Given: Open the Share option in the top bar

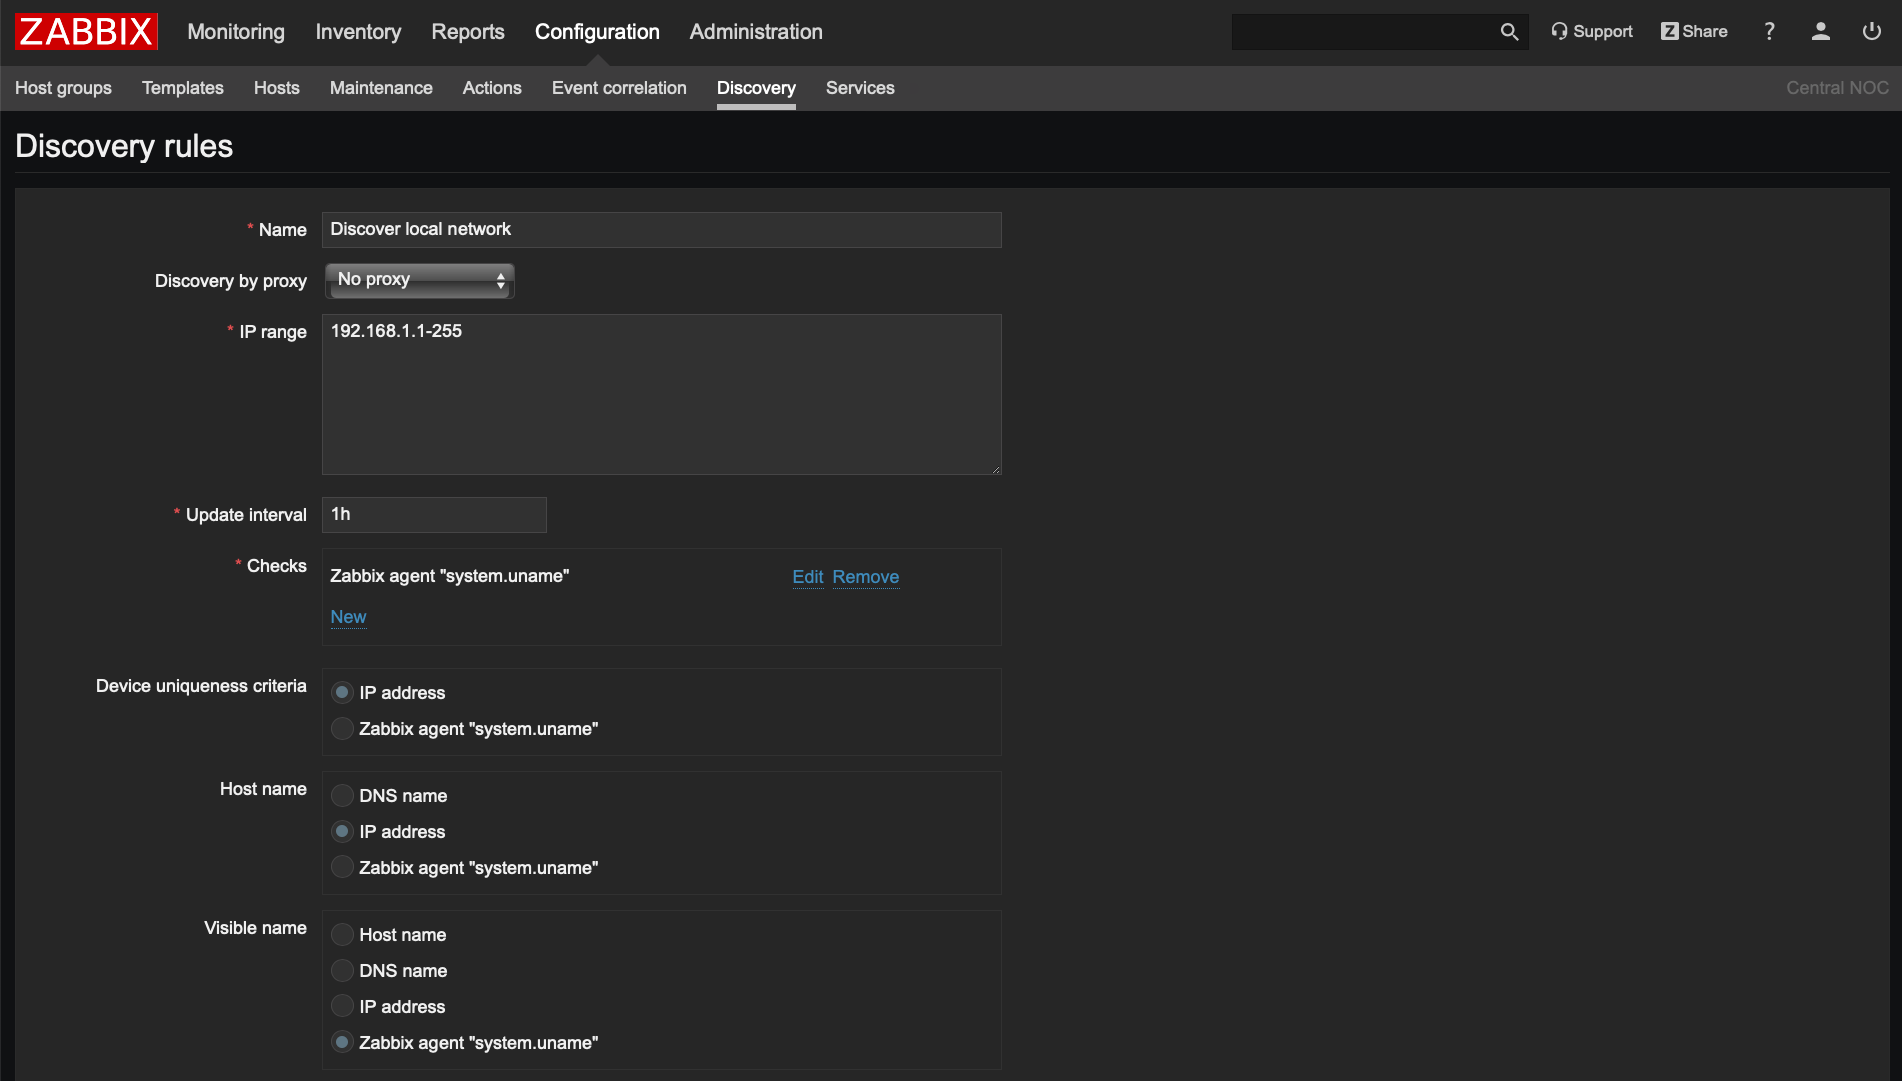Looking at the screenshot, I should click(1694, 31).
